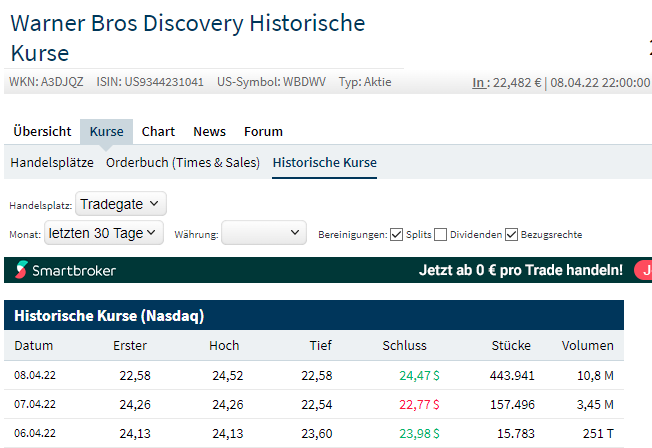Select date cell 06.04.22
The width and height of the screenshot is (652, 448).
click(x=35, y=433)
